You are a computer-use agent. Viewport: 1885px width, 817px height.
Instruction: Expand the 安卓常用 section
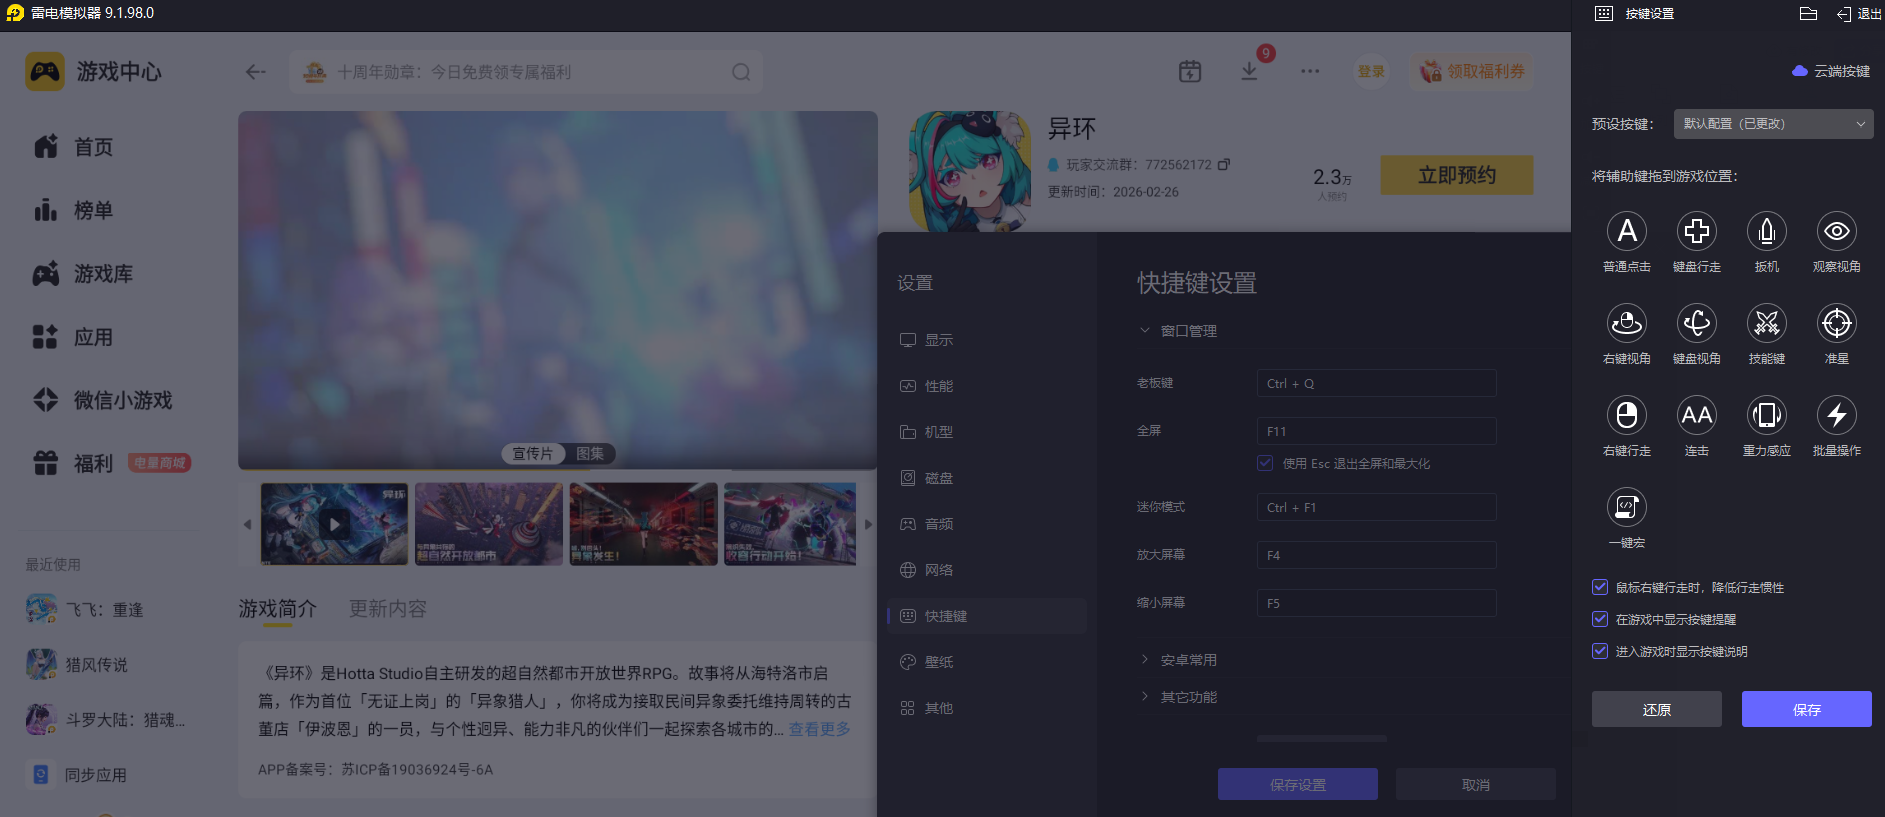(x=1145, y=659)
